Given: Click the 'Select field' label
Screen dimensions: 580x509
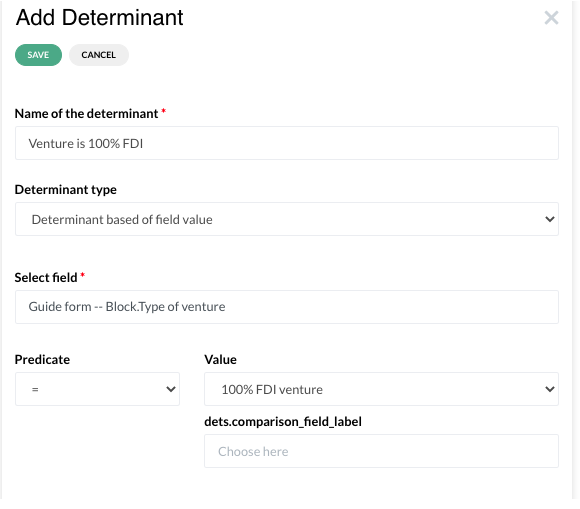Looking at the screenshot, I should click(46, 277).
